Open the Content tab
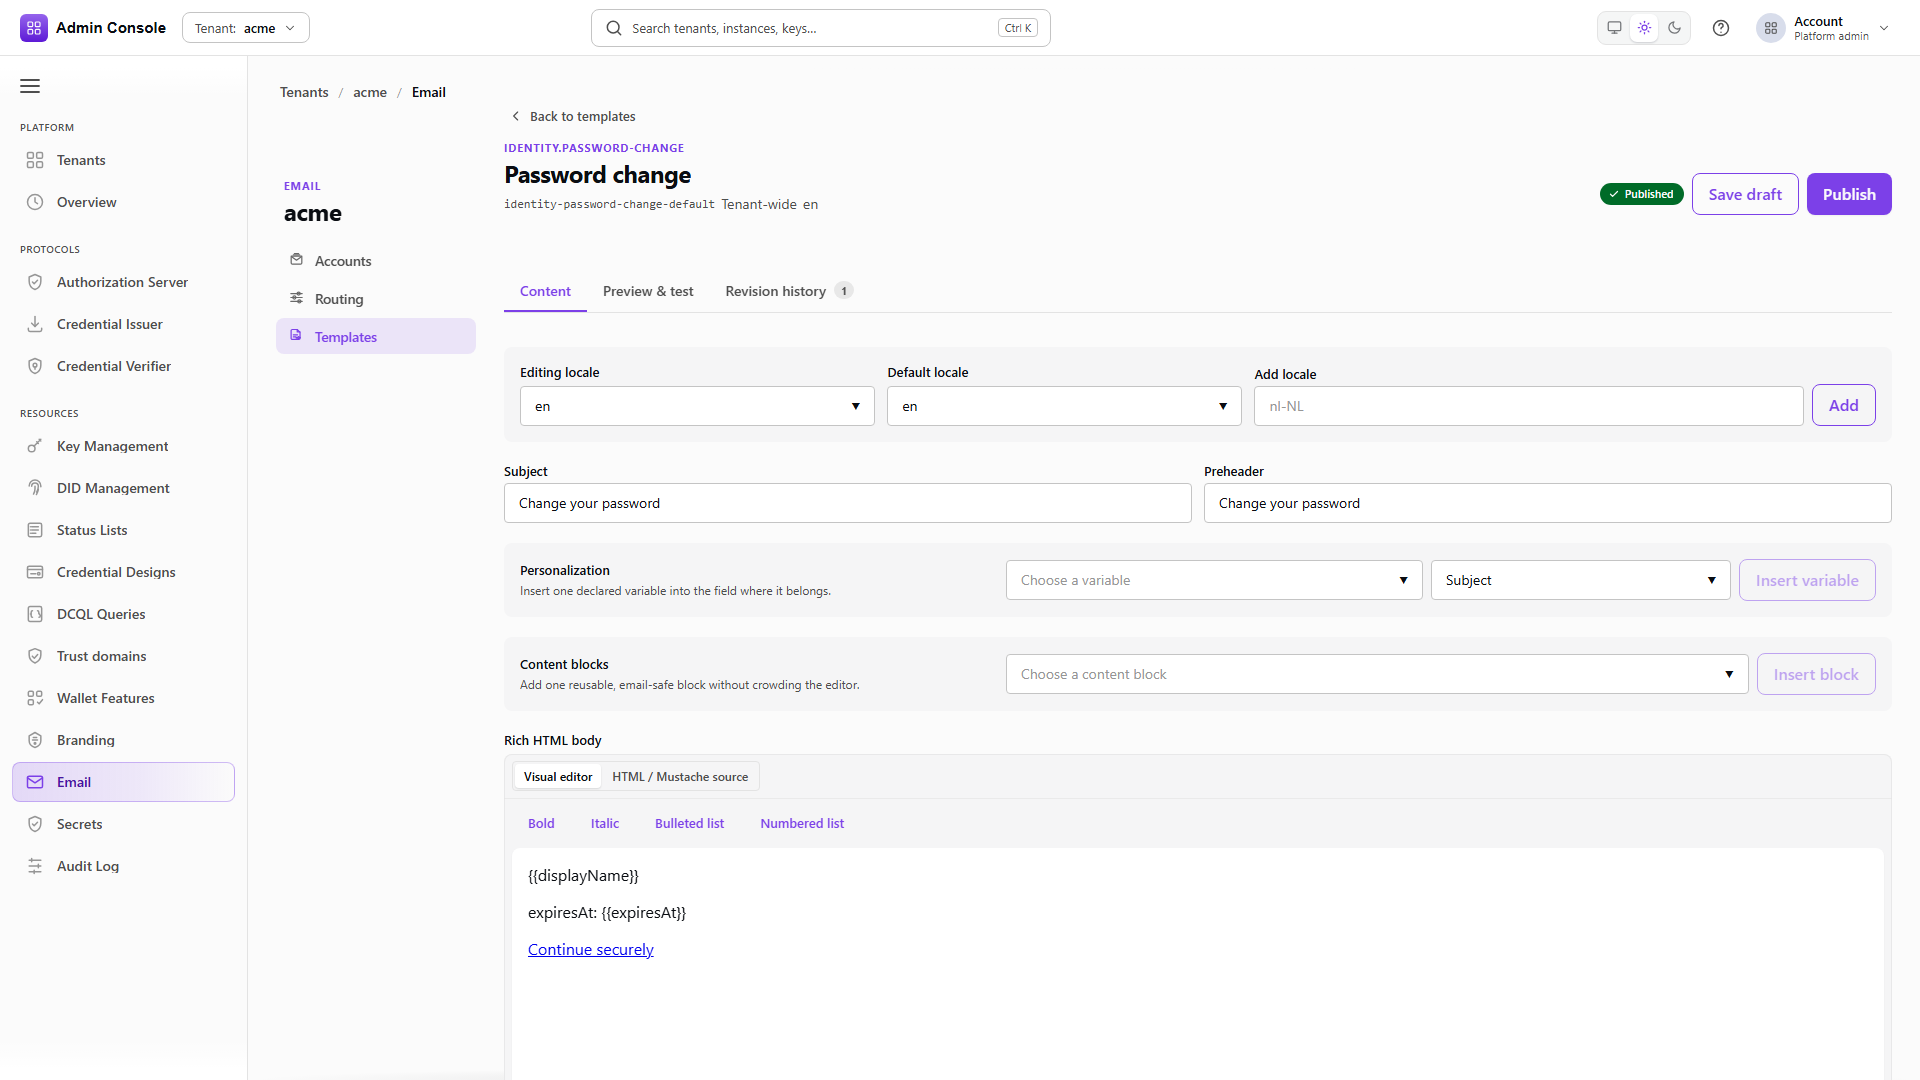1920x1080 pixels. (545, 291)
